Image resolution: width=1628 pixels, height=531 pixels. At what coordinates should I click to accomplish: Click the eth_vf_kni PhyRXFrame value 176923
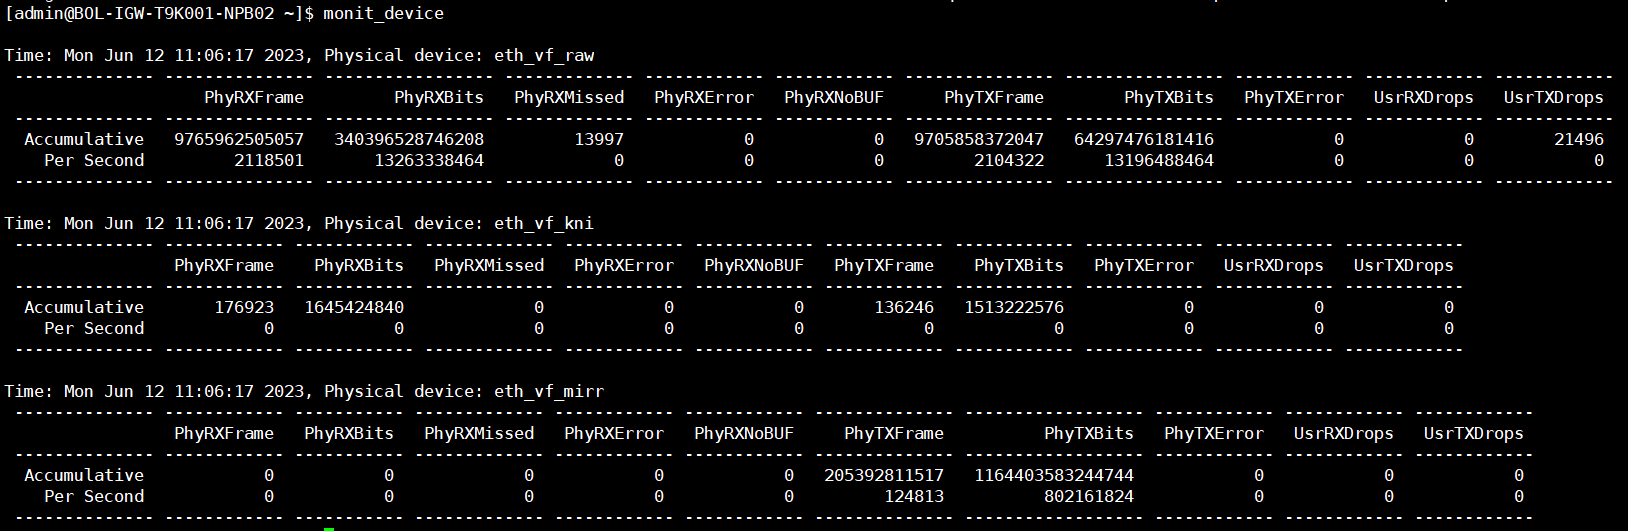tap(244, 307)
